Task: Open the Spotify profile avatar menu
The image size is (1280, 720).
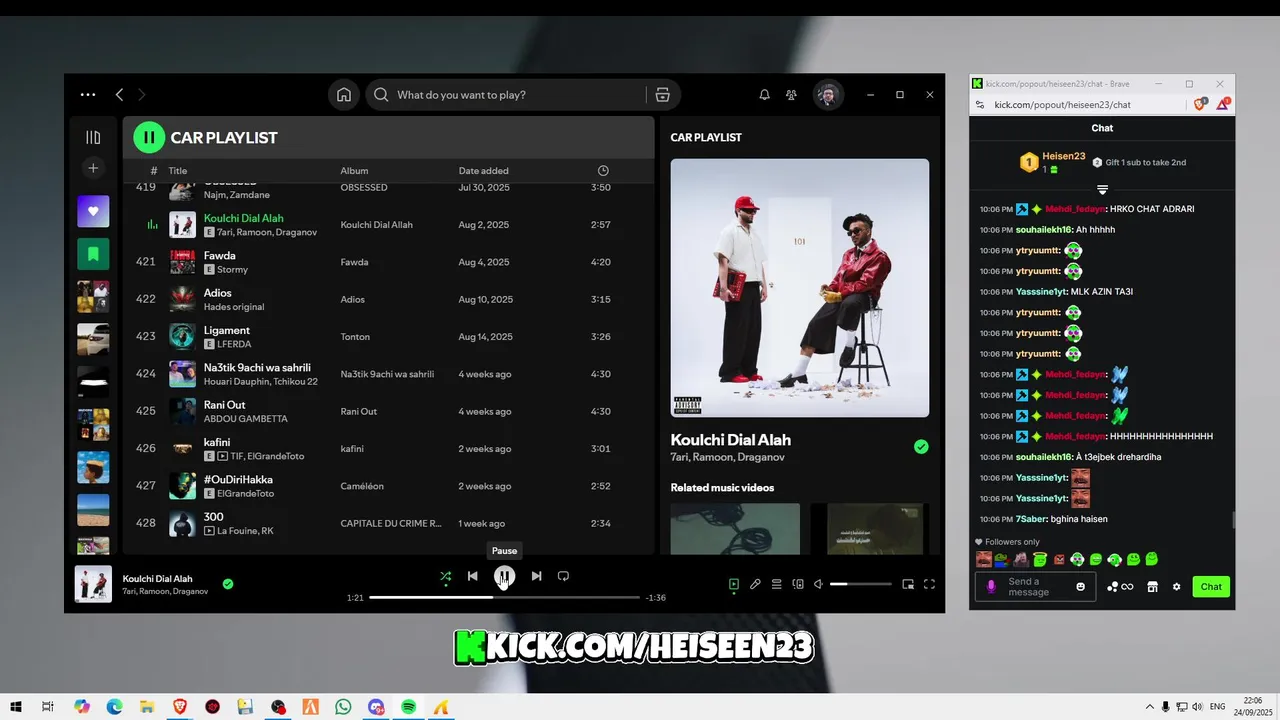Action: (x=827, y=95)
